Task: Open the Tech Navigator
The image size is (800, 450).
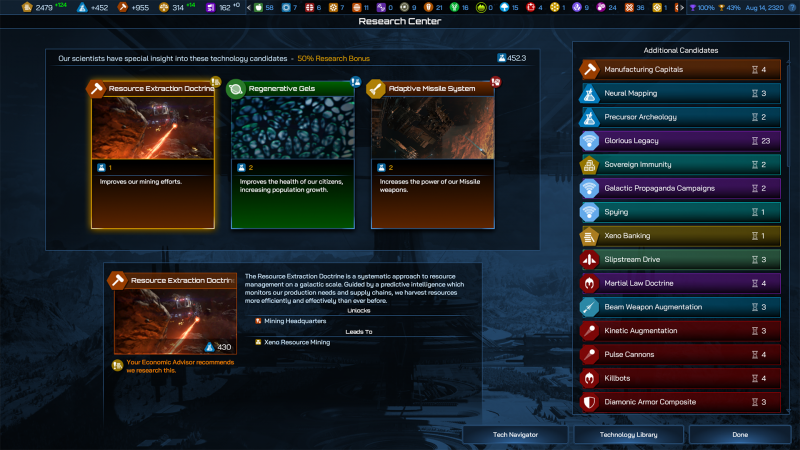Action: click(515, 435)
